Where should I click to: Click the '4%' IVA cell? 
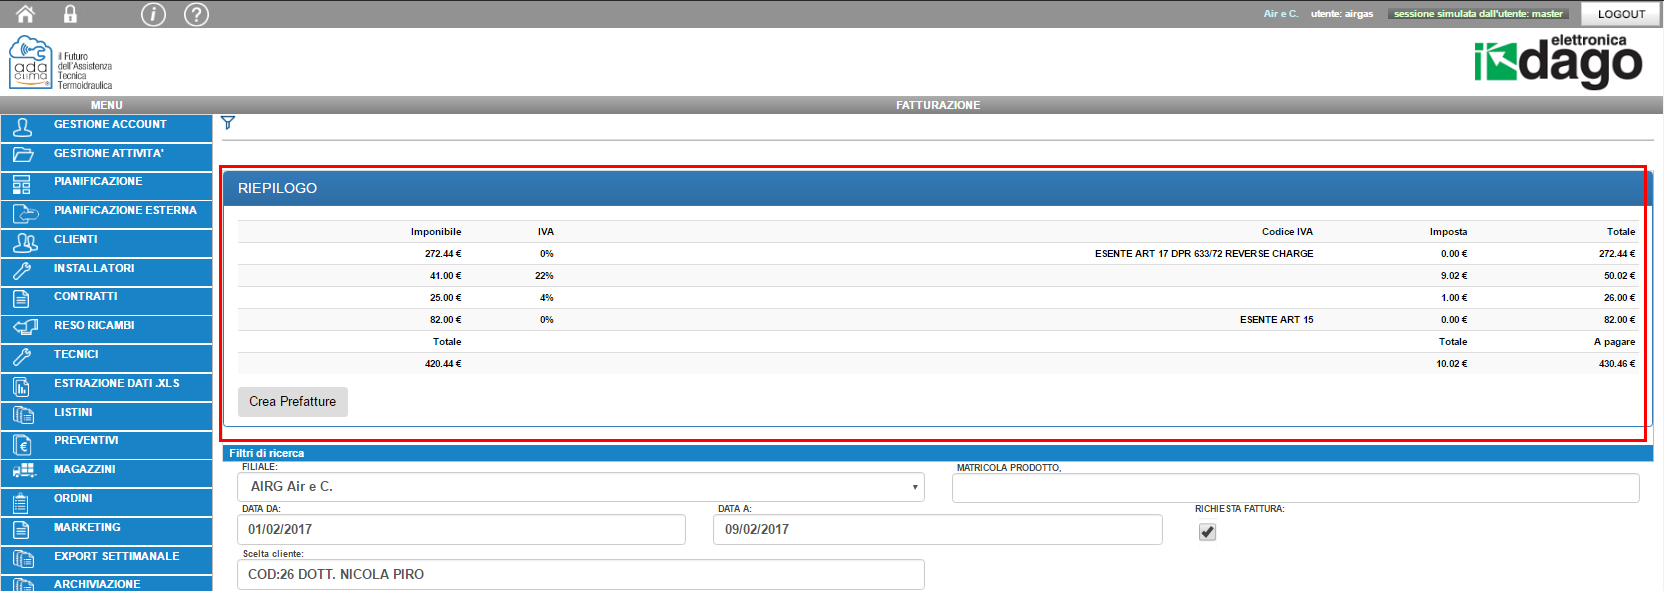(546, 298)
